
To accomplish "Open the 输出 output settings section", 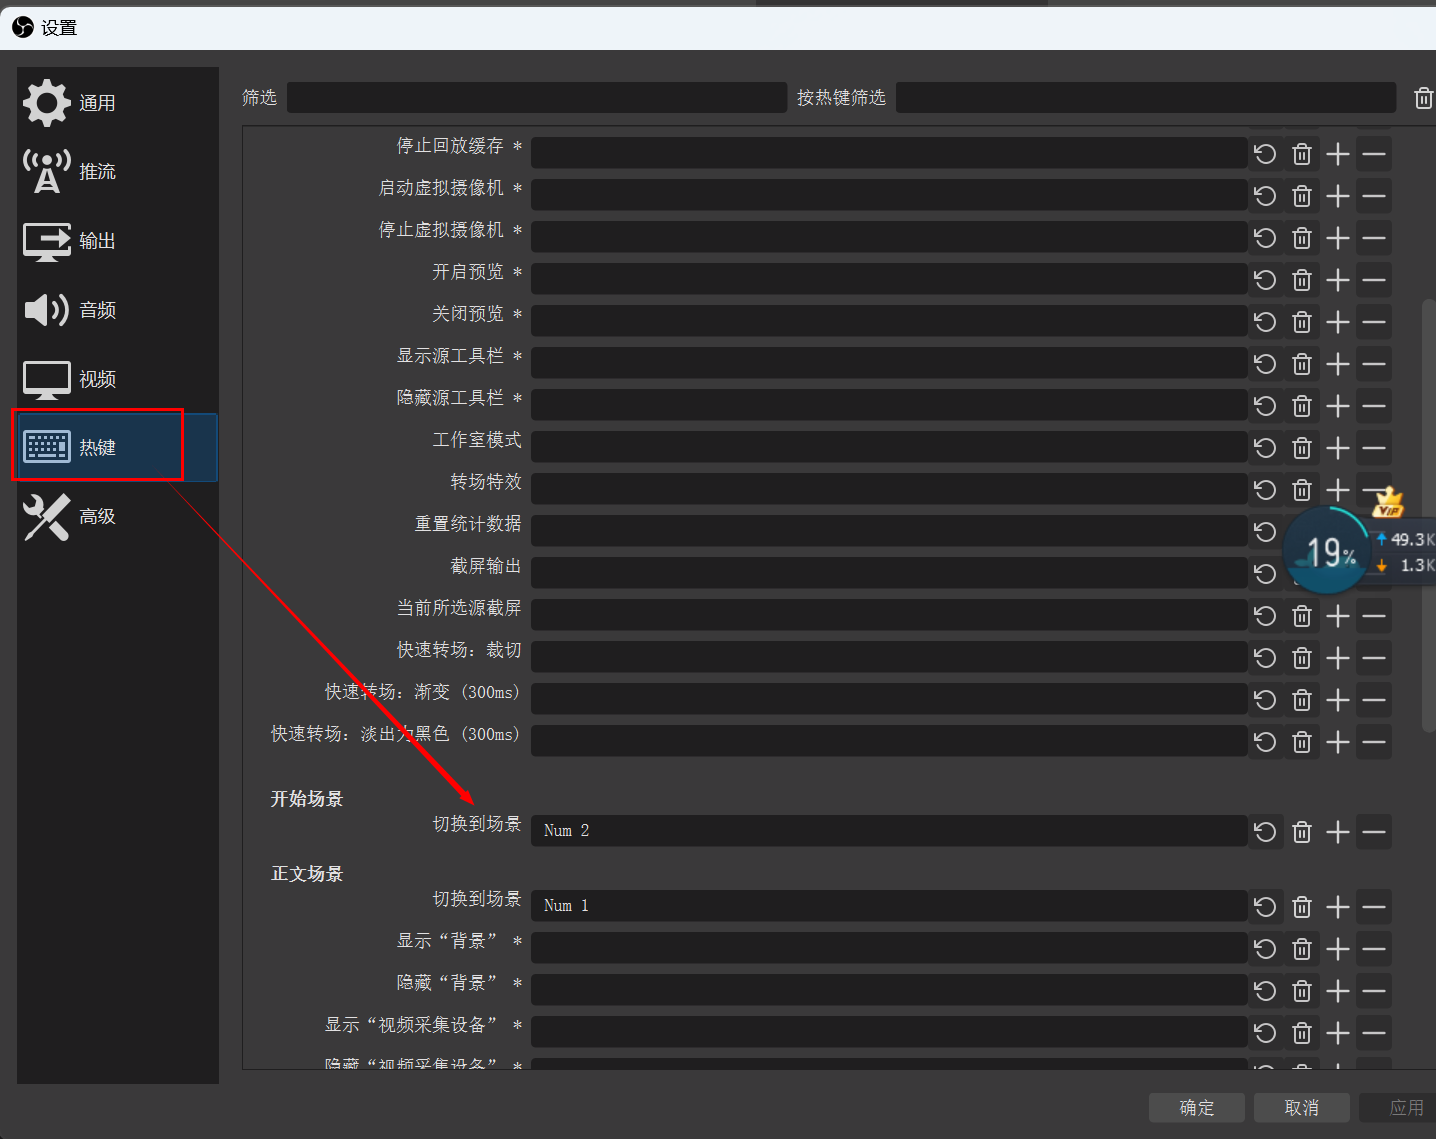I will coord(118,241).
